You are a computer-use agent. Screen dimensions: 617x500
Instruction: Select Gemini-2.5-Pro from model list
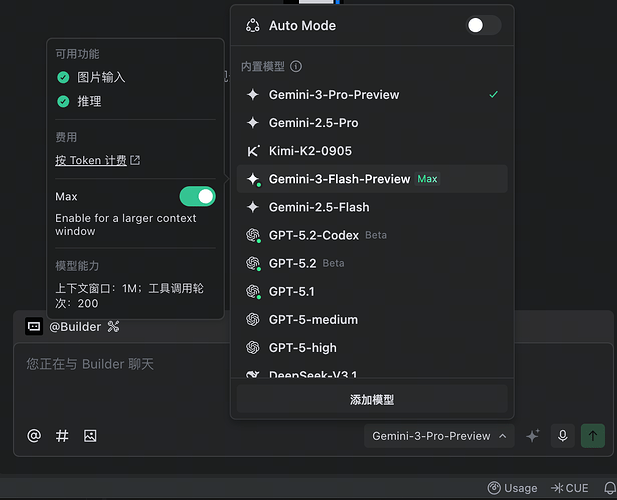coord(313,123)
